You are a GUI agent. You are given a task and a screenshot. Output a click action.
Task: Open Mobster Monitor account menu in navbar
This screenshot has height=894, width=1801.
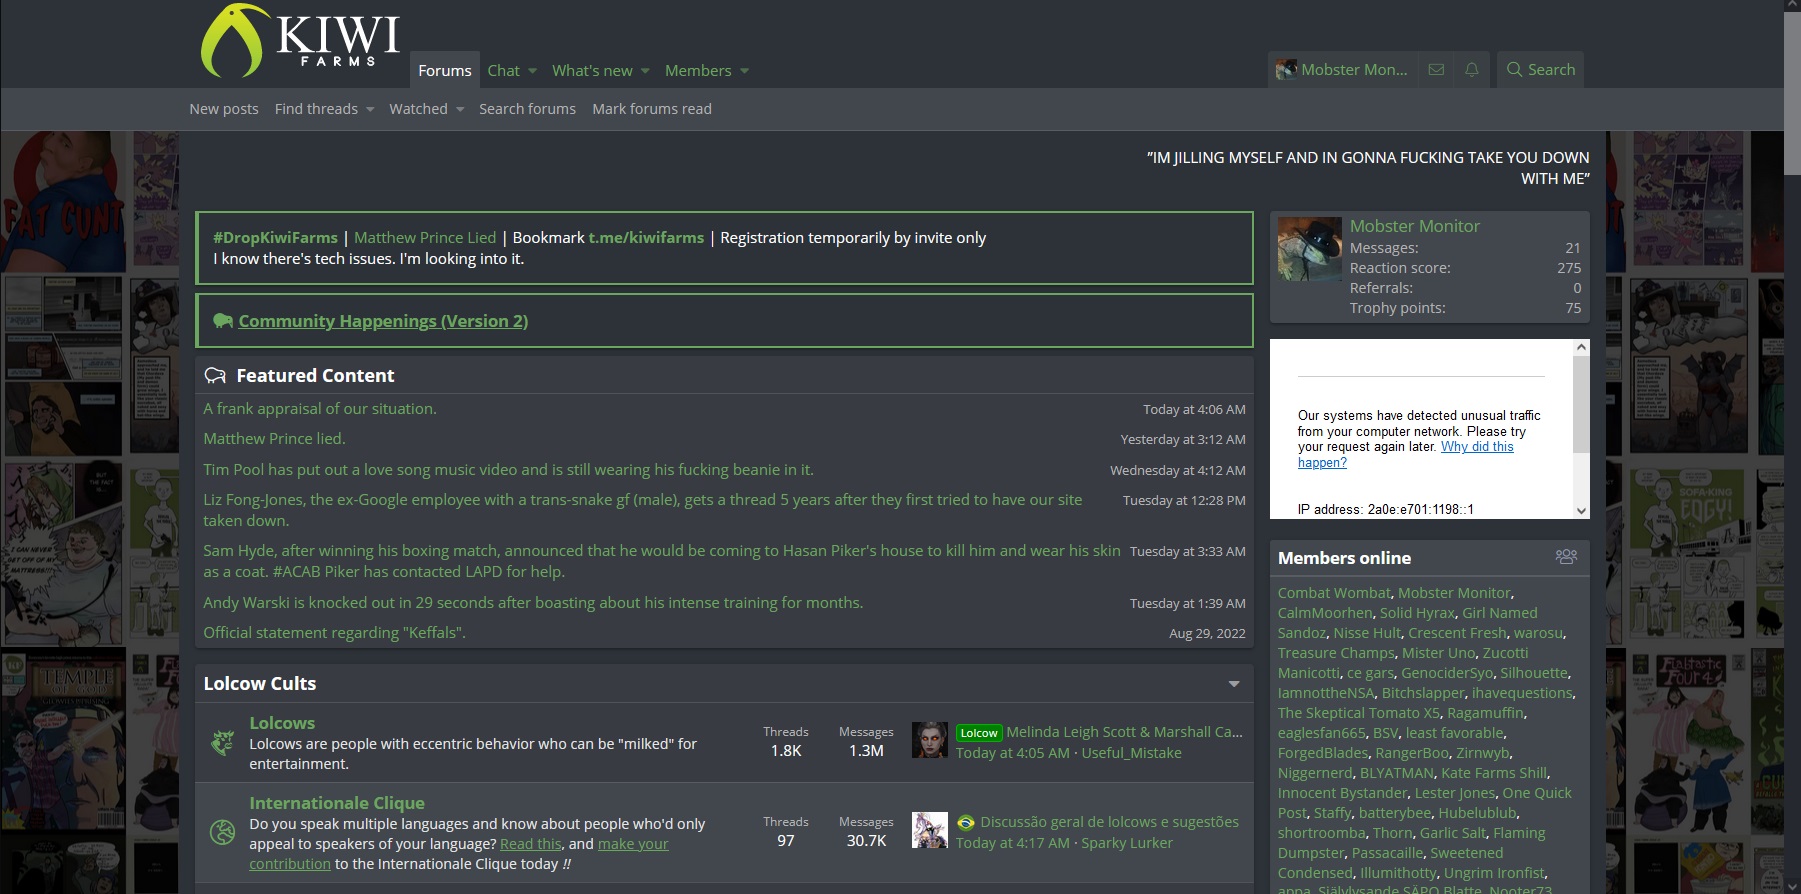coord(1342,70)
